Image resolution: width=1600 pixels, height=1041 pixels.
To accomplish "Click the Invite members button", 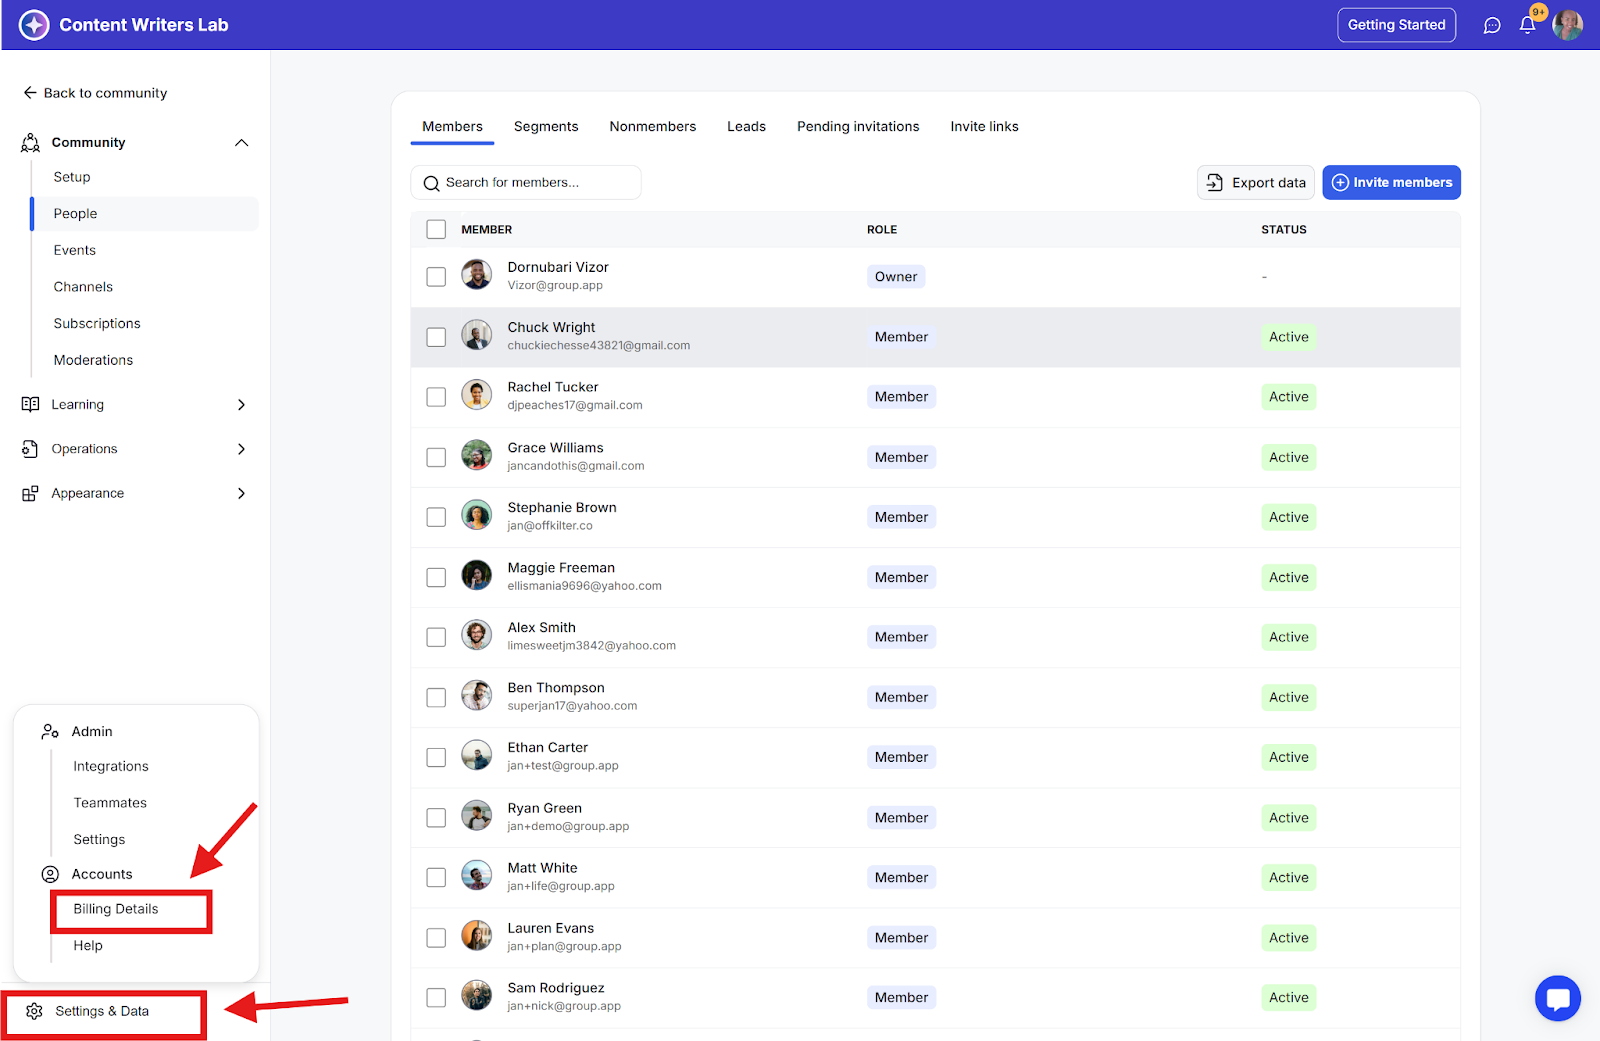I will (1391, 182).
